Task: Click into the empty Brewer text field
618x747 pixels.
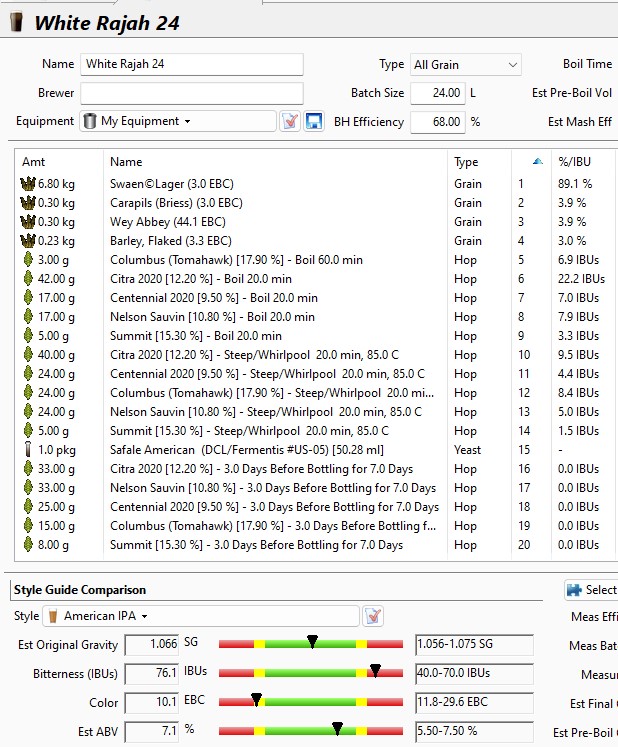Action: pyautogui.click(x=191, y=93)
